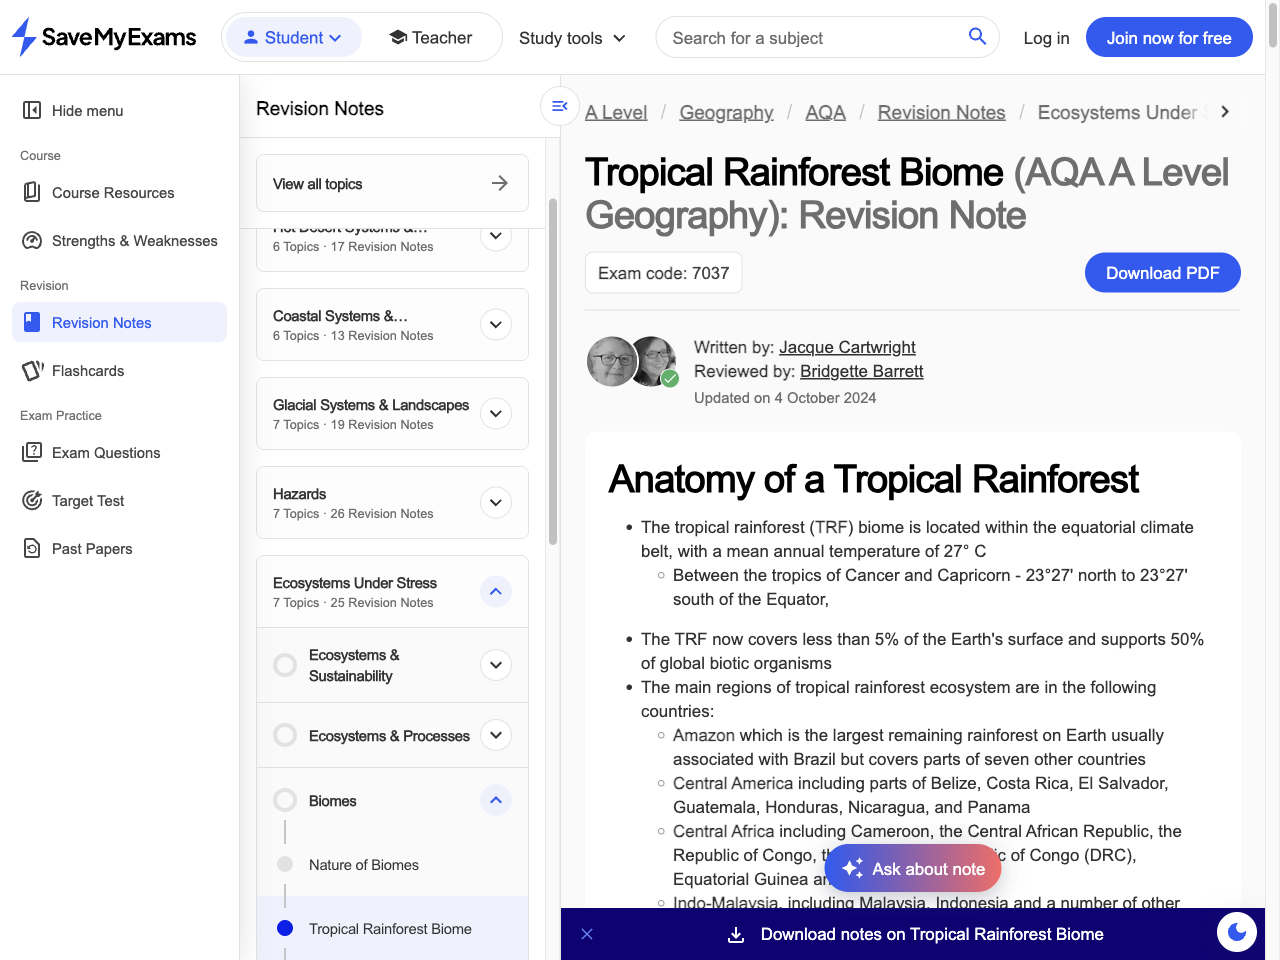
Task: Open Course Resources from the sidebar
Action: (x=33, y=192)
